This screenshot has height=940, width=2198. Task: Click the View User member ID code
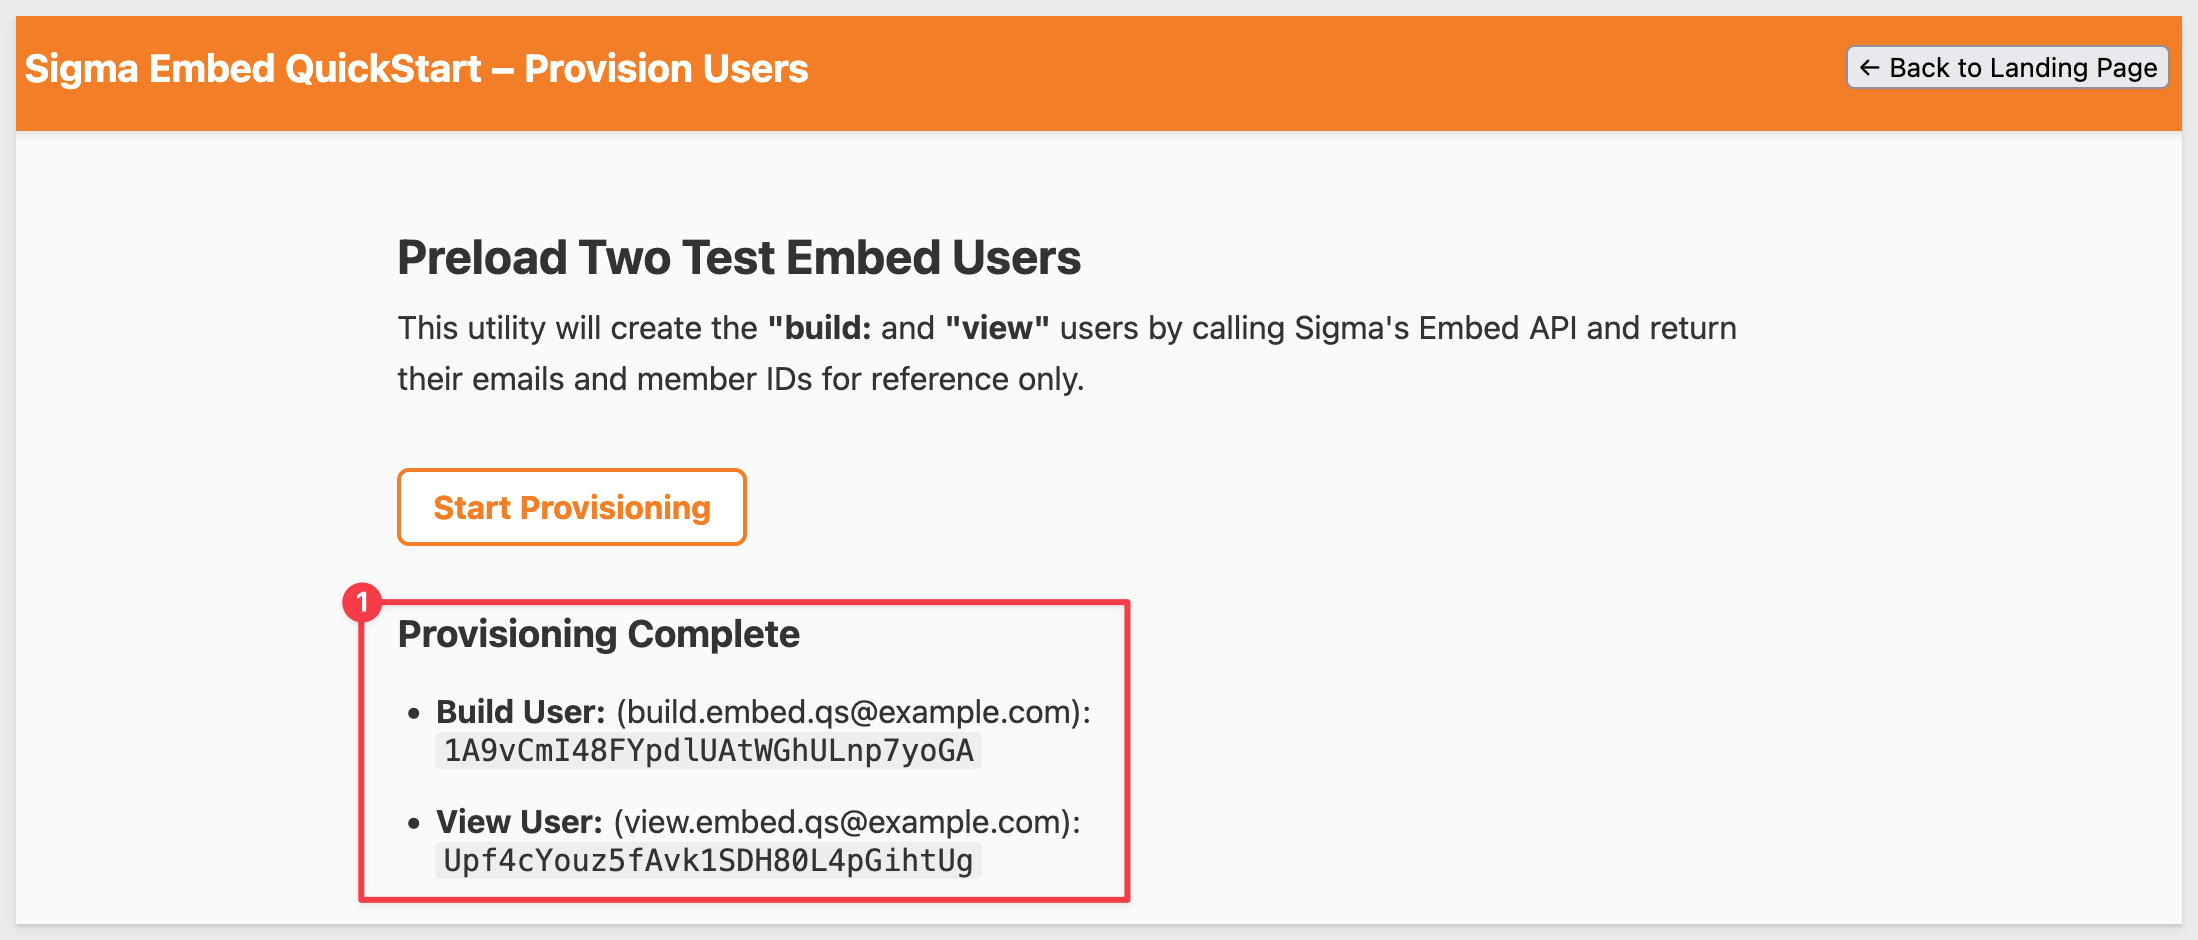(708, 861)
